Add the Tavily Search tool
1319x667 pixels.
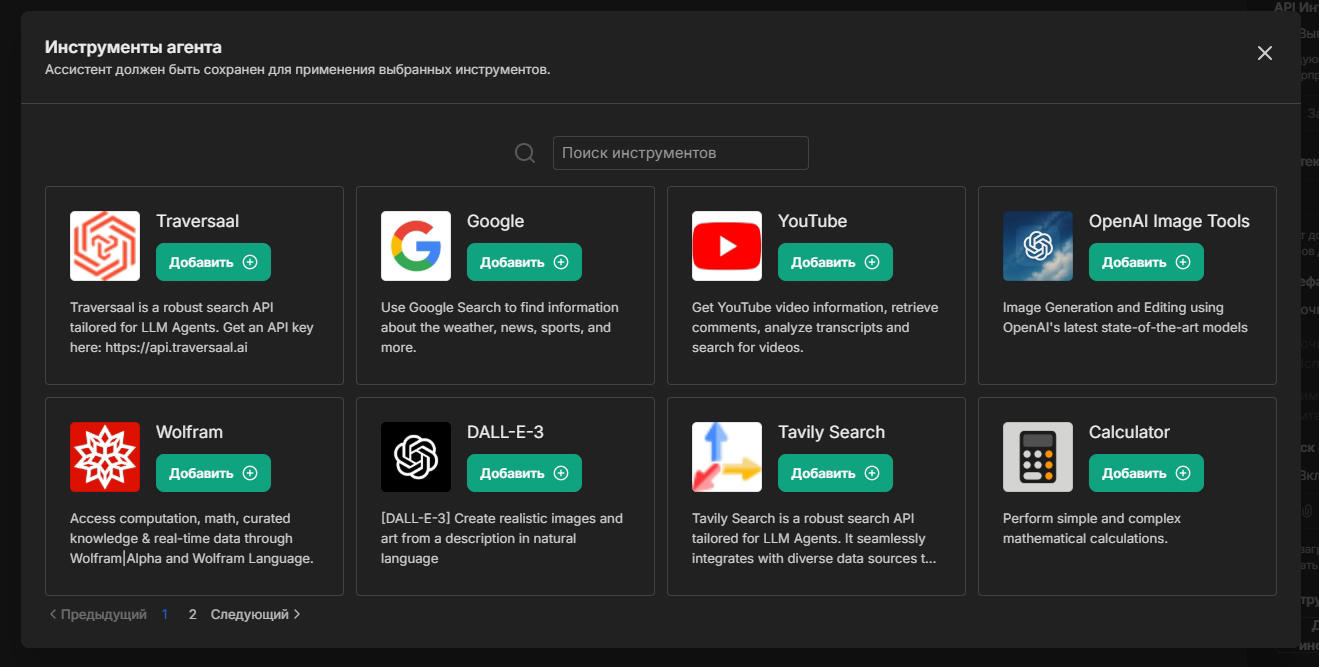835,473
